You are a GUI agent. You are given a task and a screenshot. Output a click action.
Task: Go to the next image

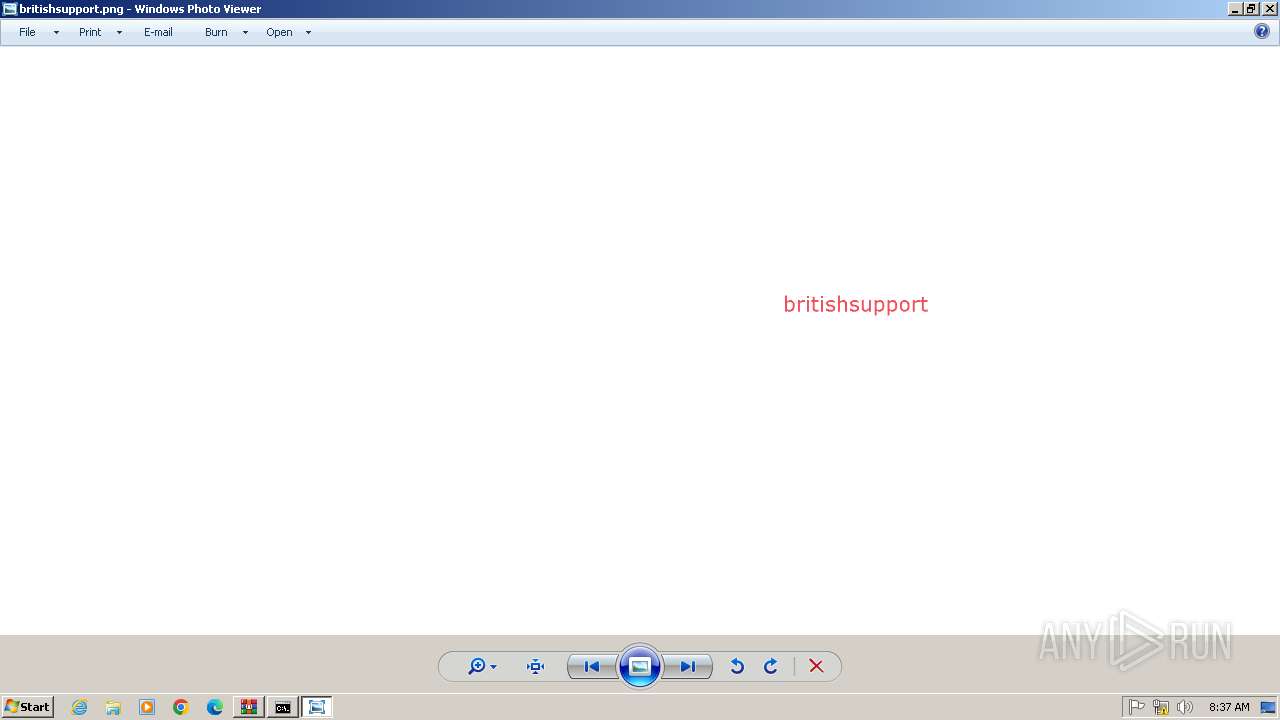688,666
